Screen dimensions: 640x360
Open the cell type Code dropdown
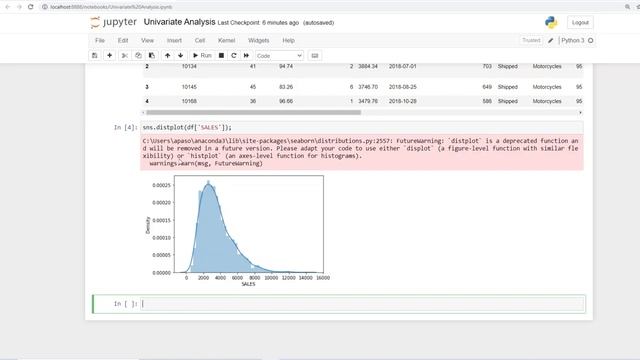pos(279,56)
